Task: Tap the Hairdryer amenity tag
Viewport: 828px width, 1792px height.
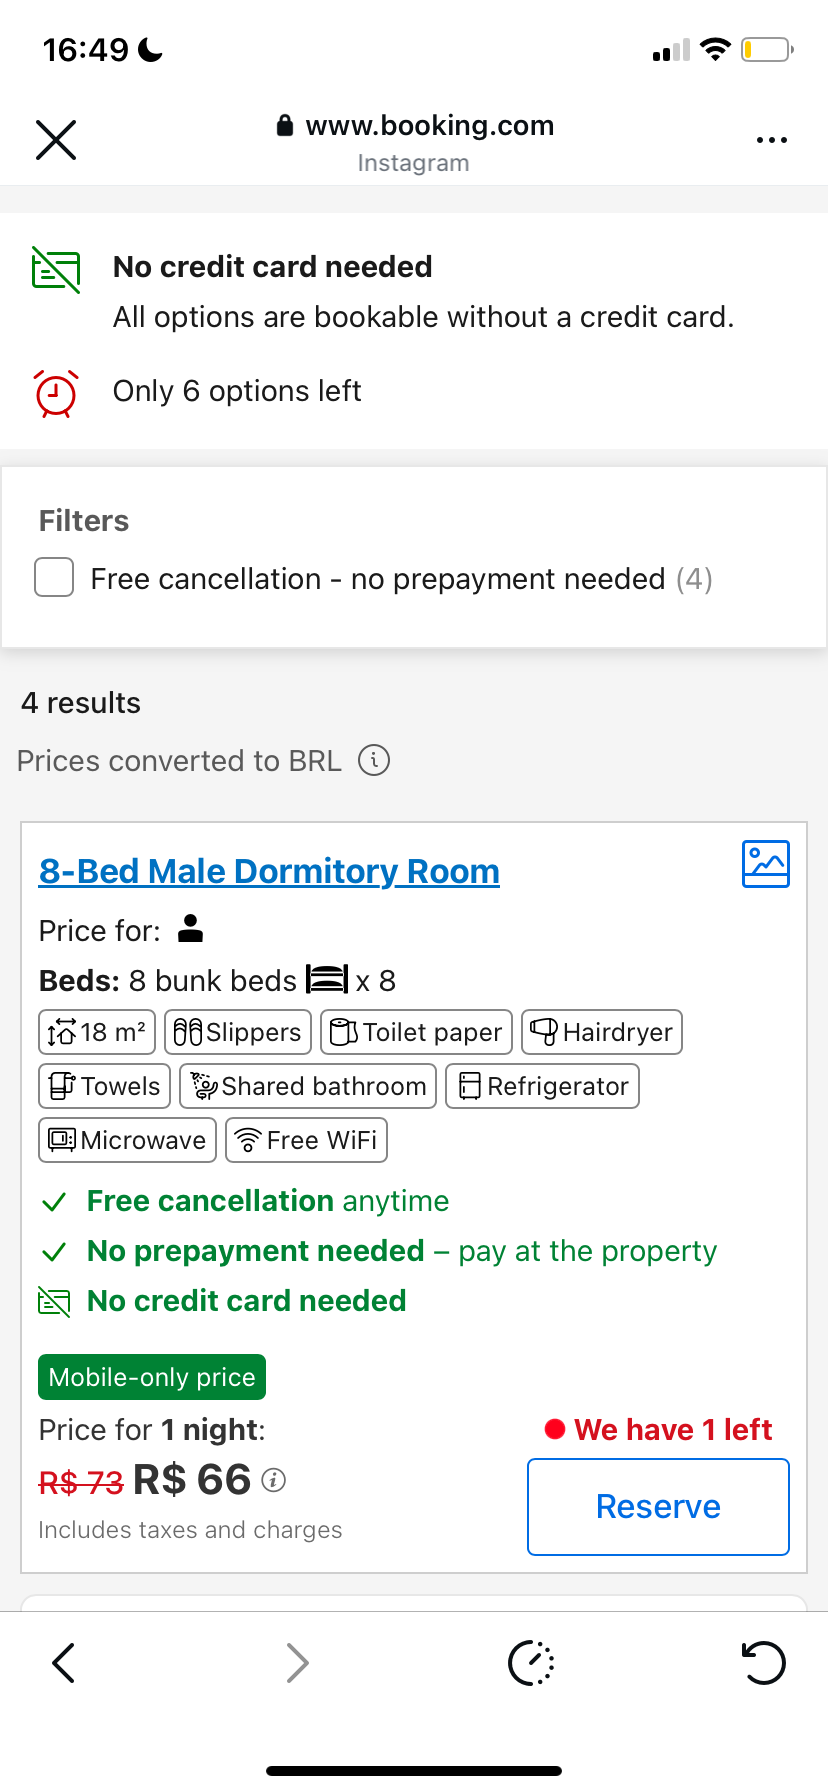Action: coord(602,1033)
